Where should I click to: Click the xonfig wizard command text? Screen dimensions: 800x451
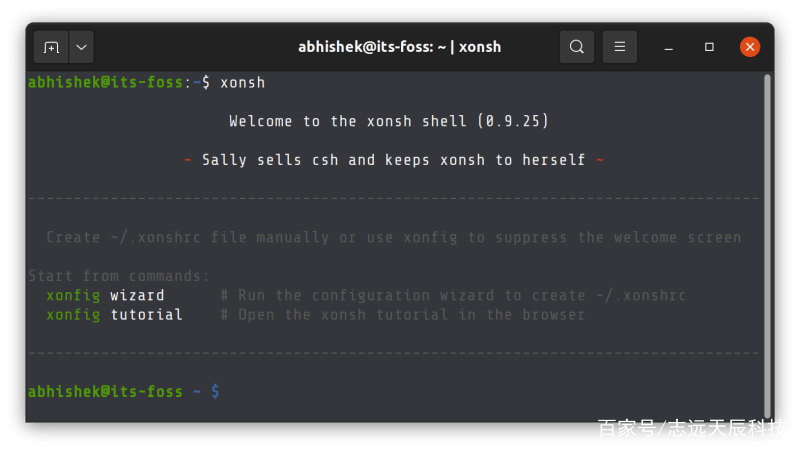click(106, 295)
